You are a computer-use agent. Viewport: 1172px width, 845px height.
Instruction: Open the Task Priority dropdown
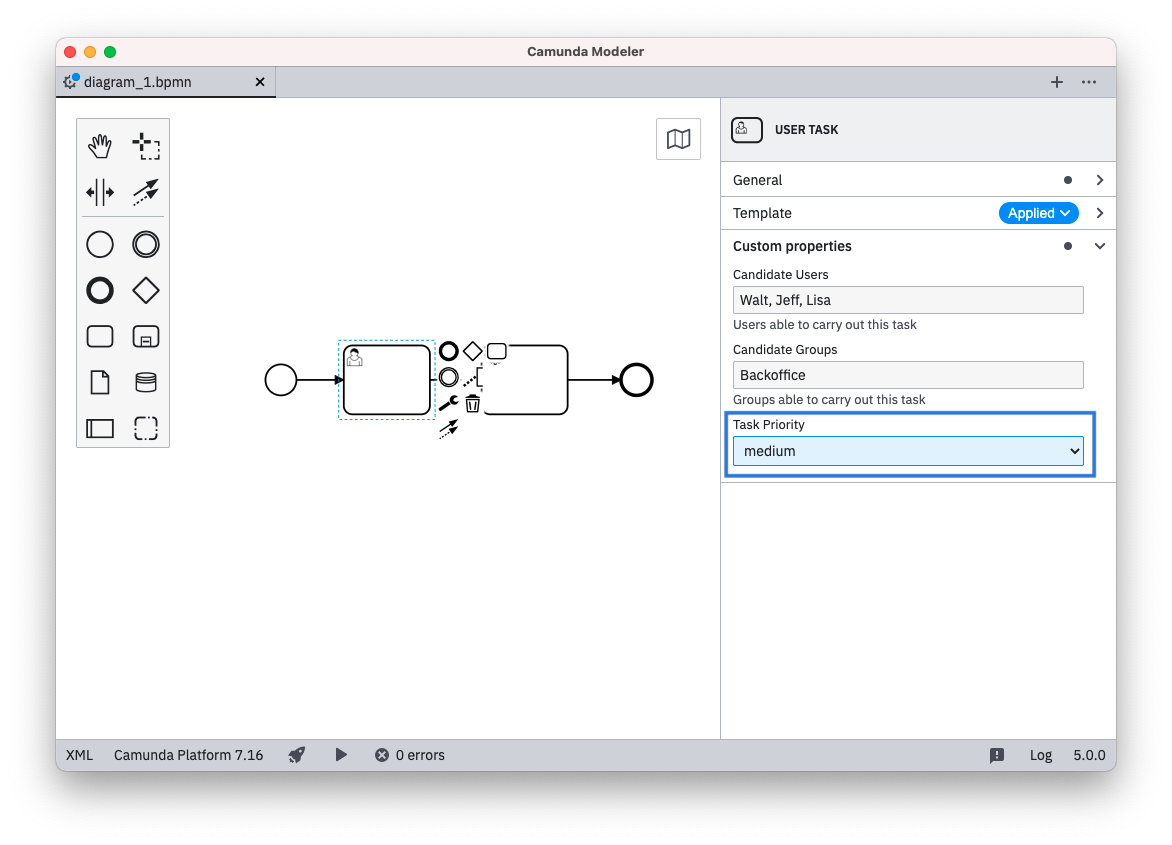click(908, 451)
